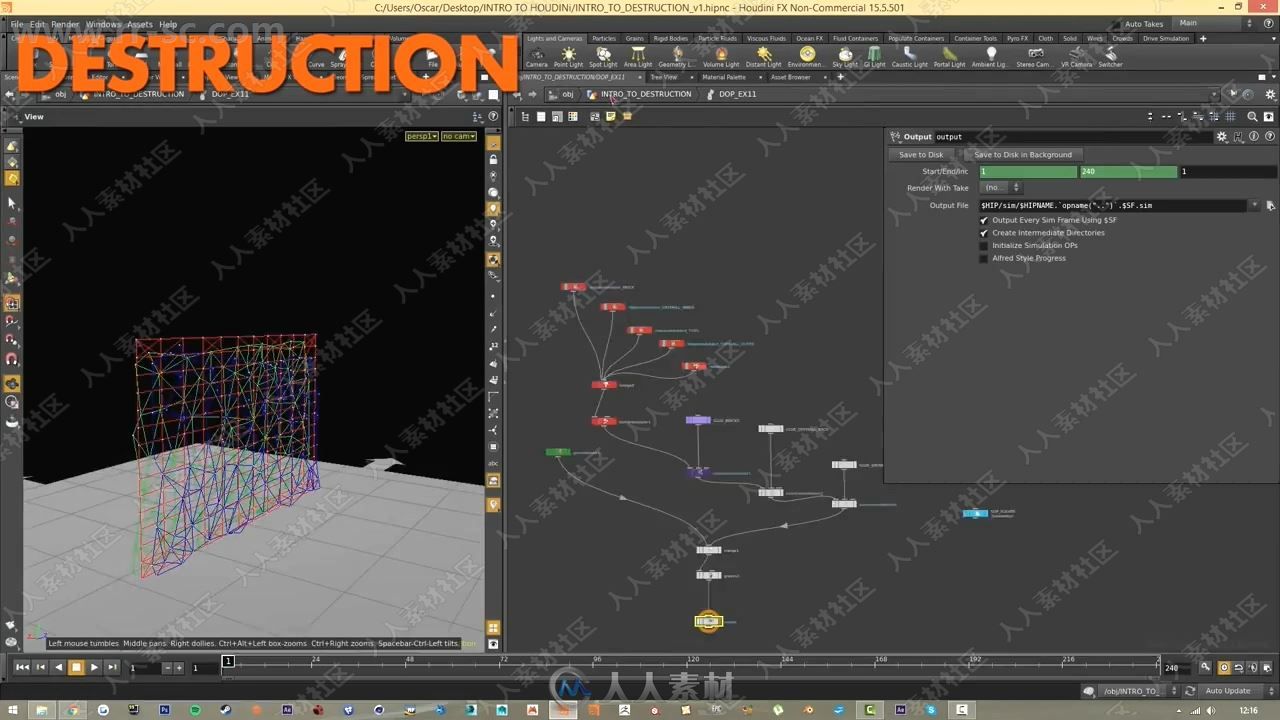This screenshot has height=720, width=1280.
Task: Click the merge1 node in network
Action: coord(708,550)
